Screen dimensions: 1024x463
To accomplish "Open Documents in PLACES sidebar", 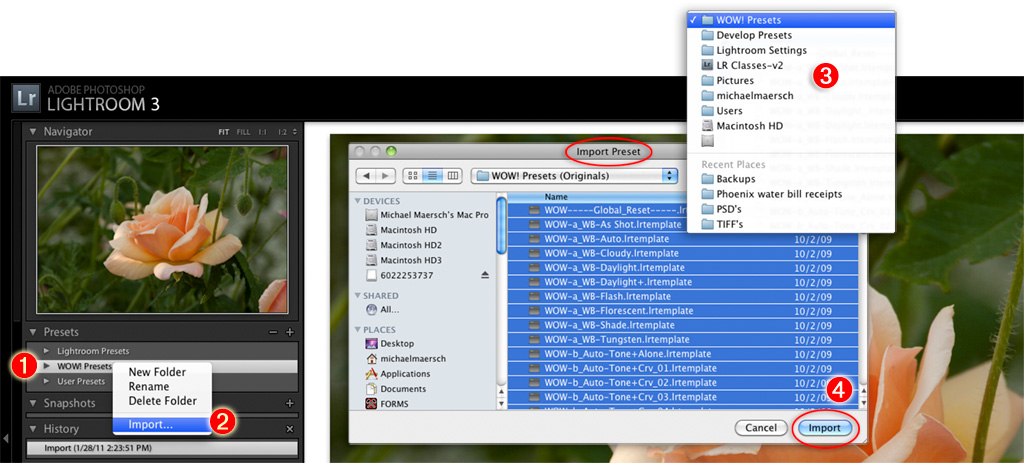I will click(x=396, y=389).
